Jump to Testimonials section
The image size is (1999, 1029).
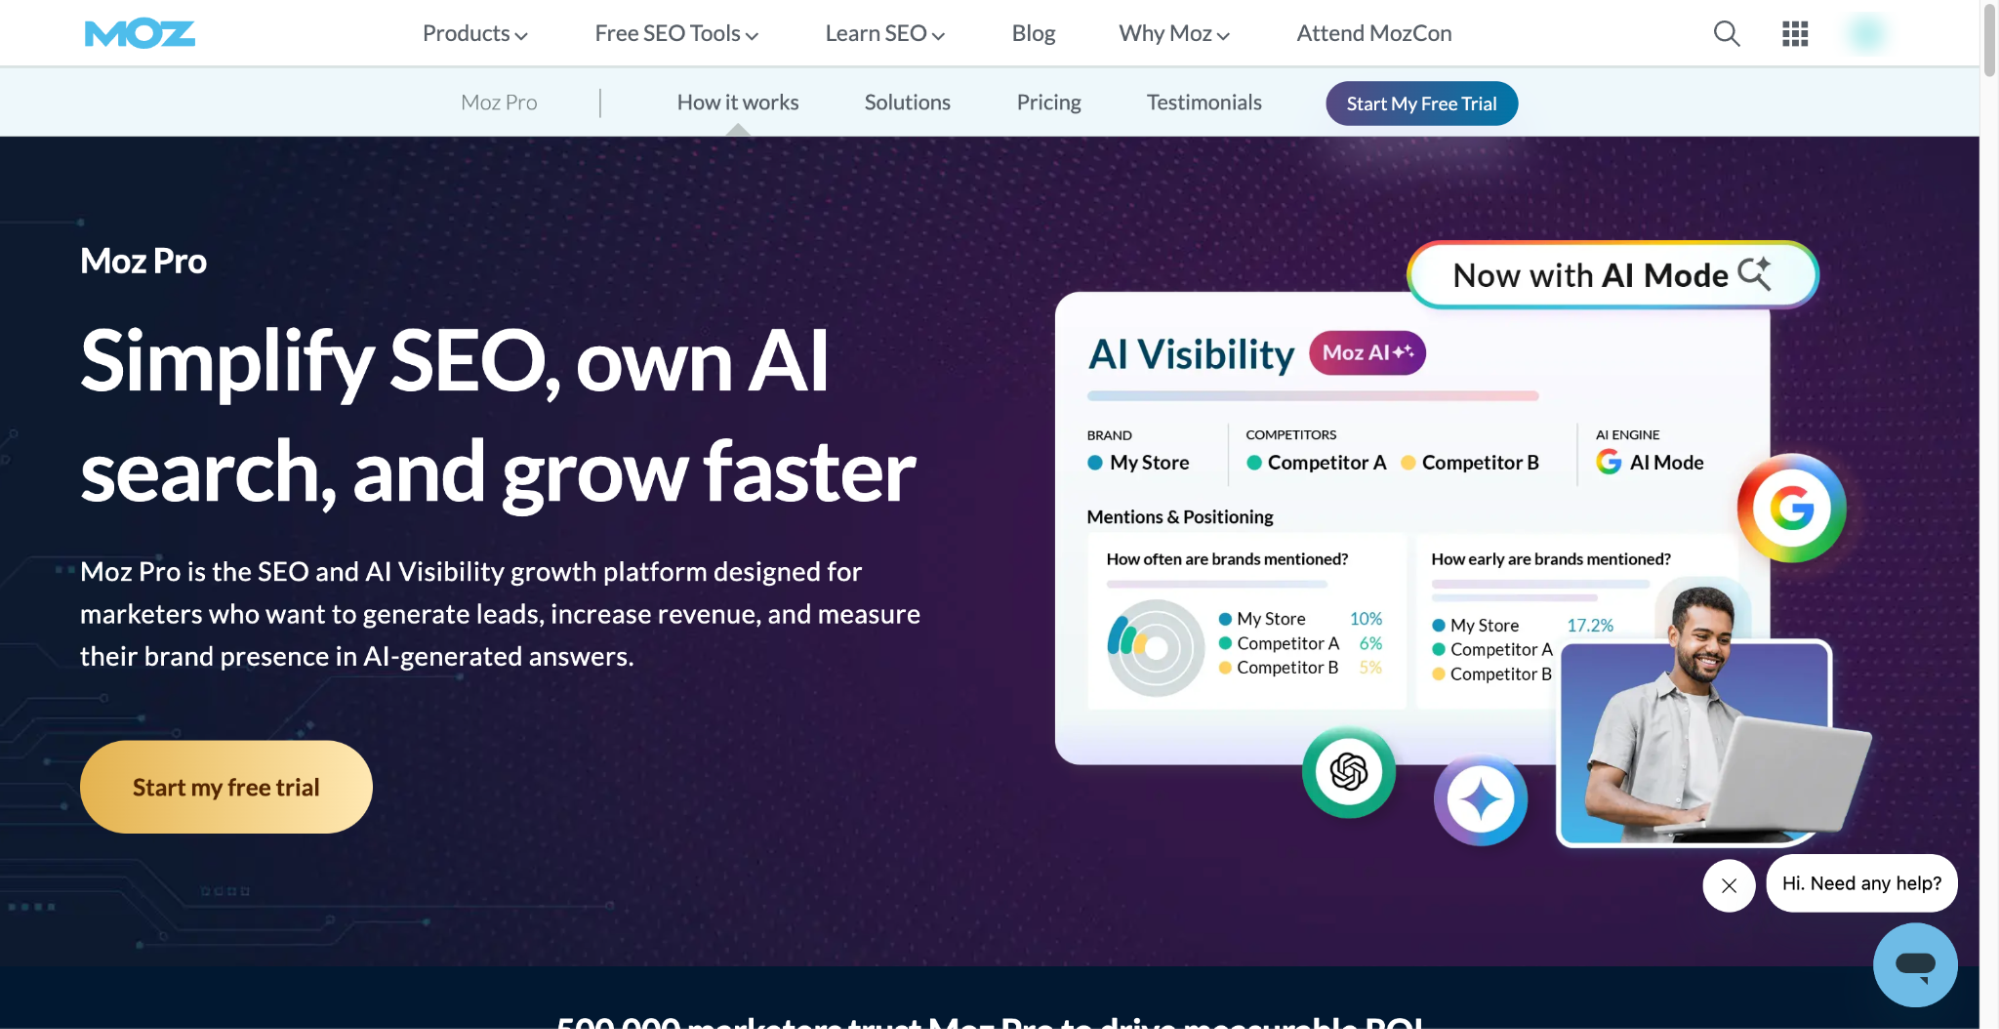pos(1204,103)
